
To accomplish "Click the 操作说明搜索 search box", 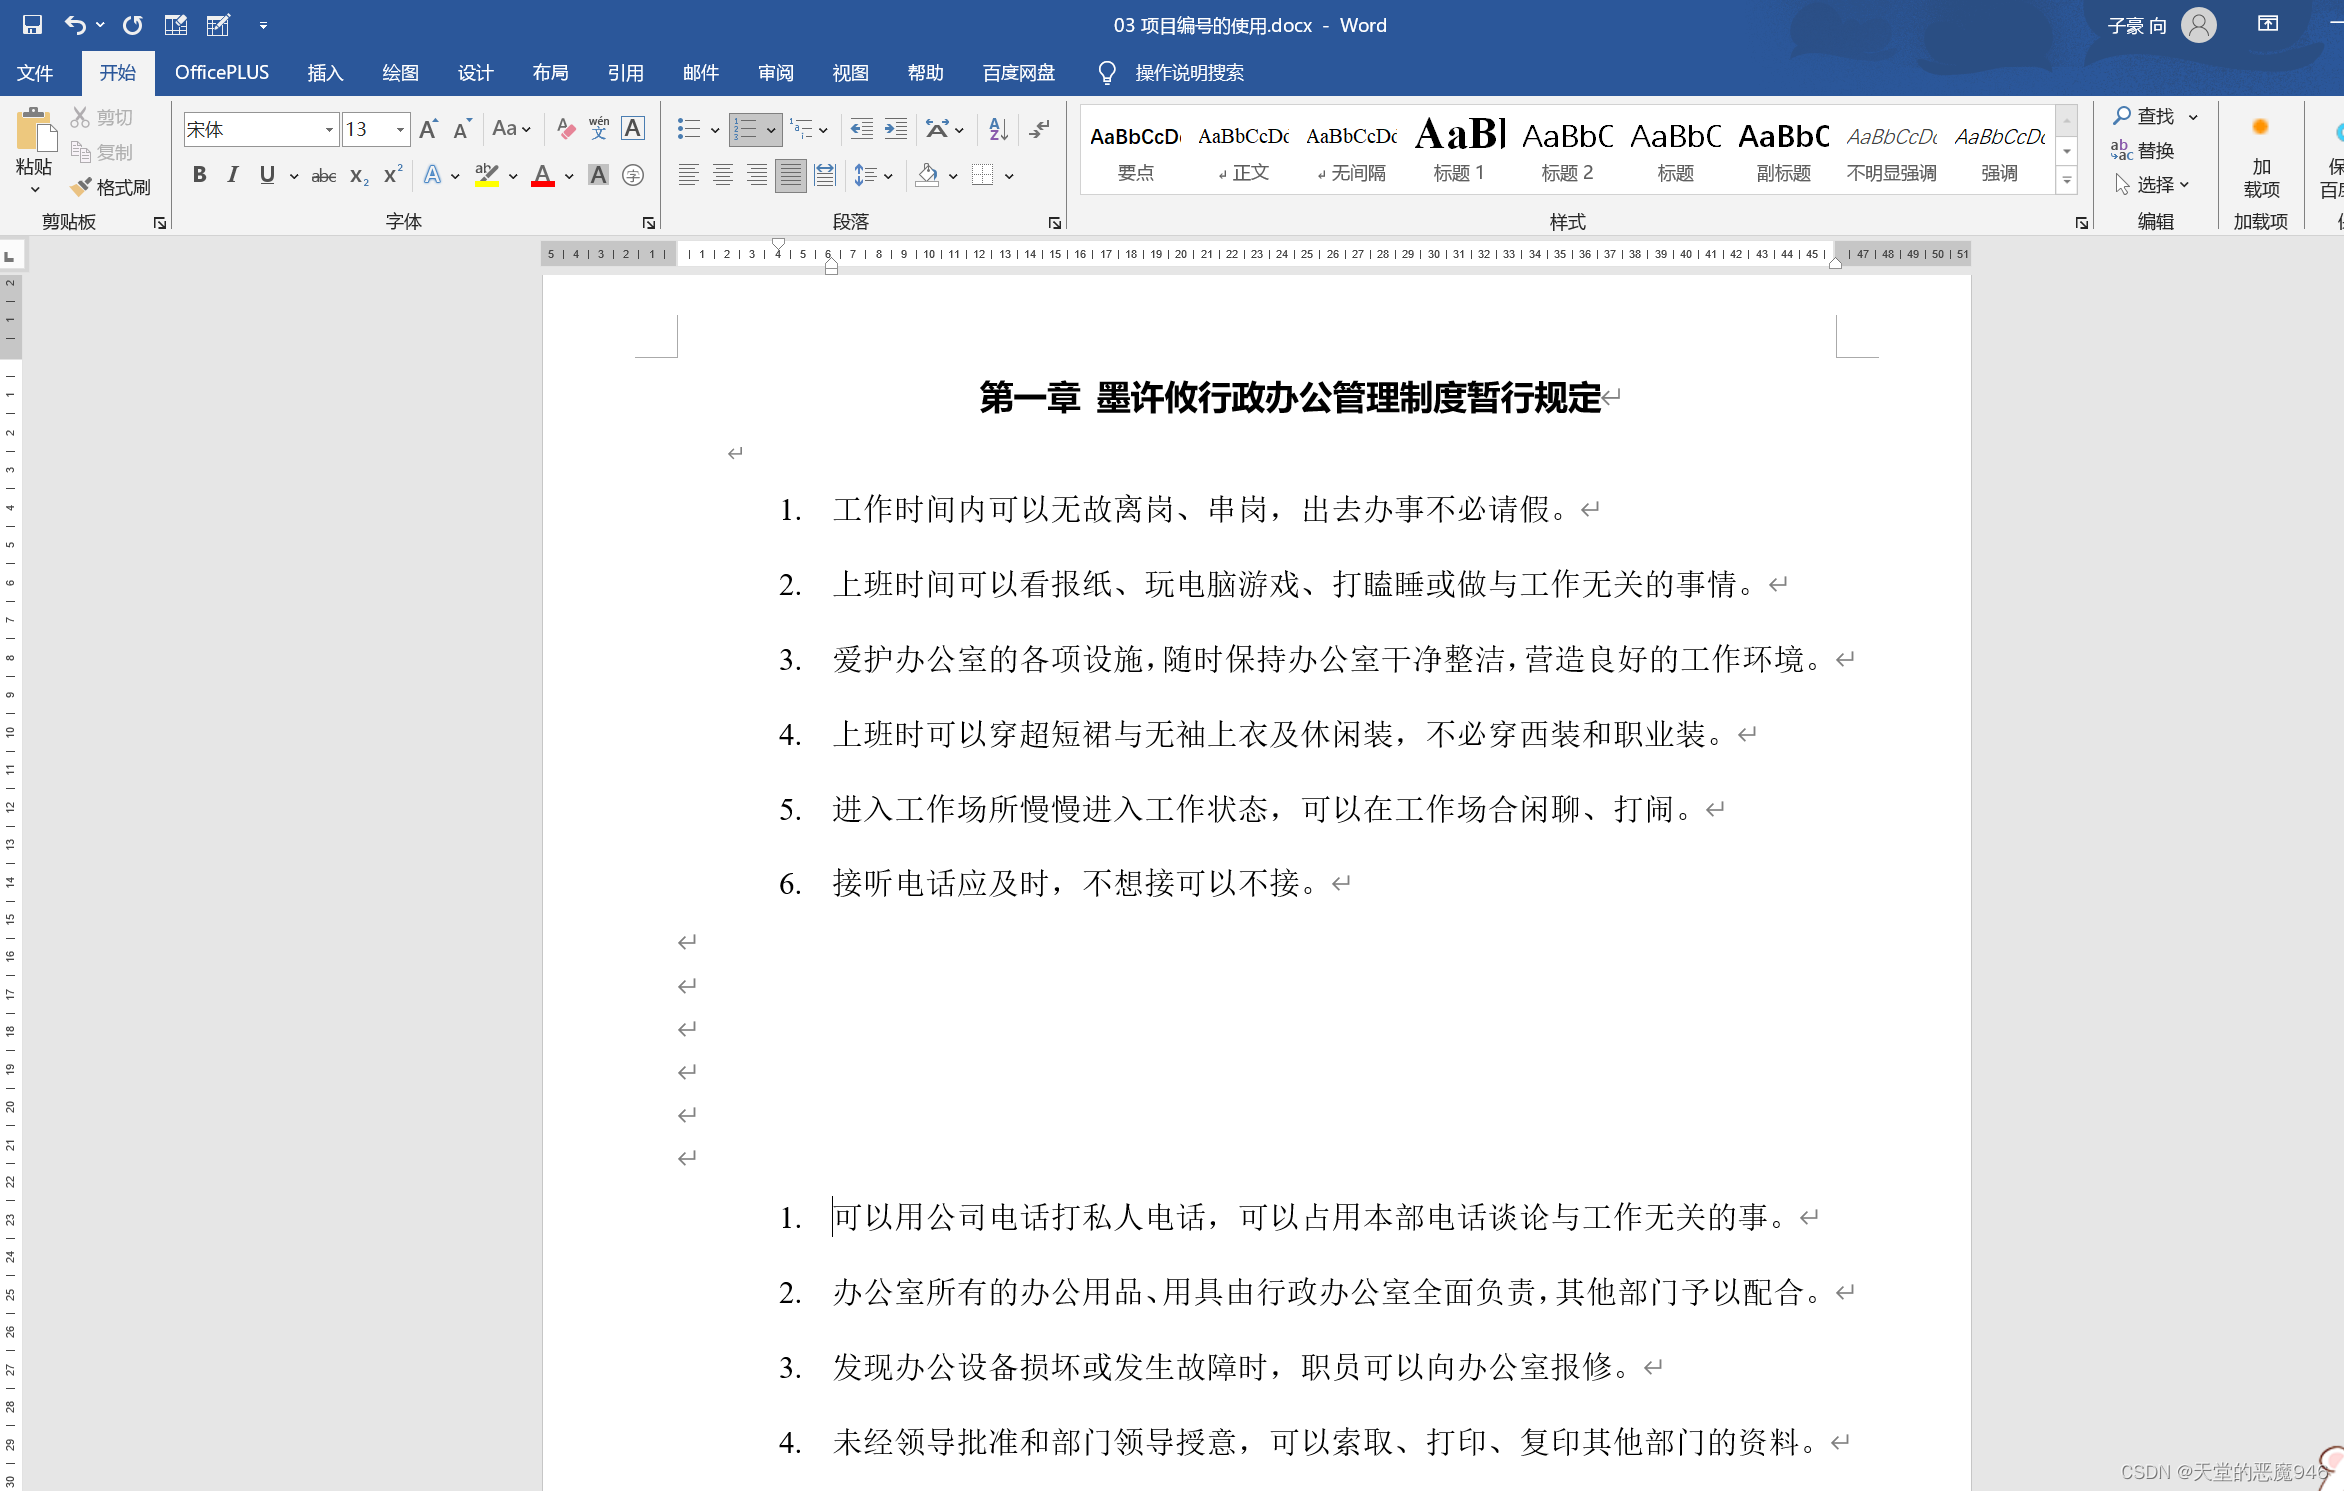I will tap(1189, 73).
